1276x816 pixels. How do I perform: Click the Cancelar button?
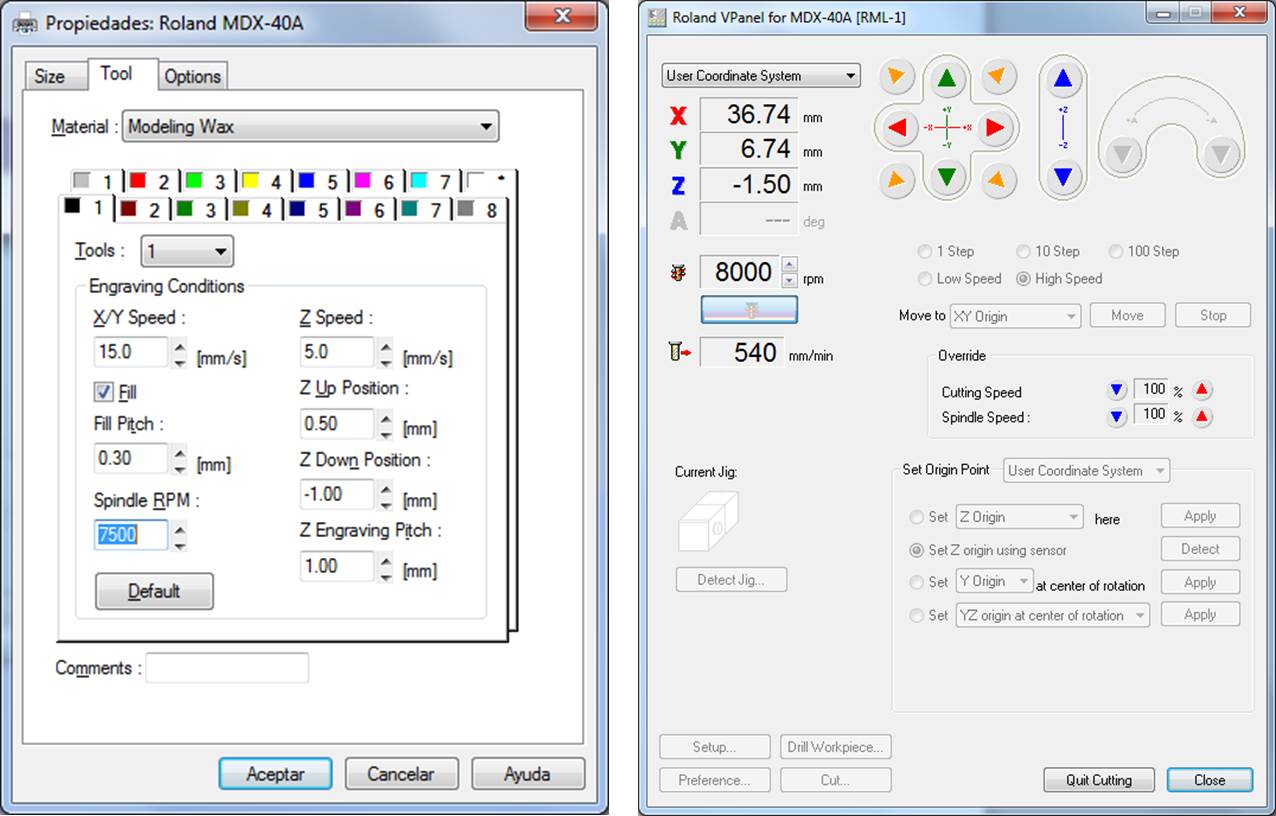(401, 774)
